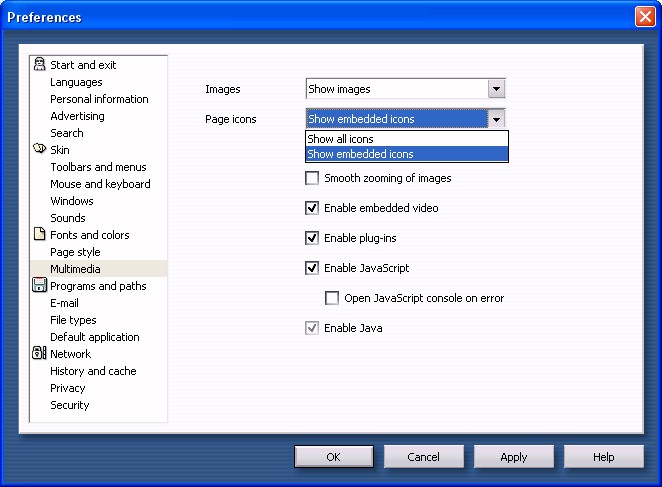Uncheck Enable plug-ins option
662x487 pixels.
point(312,239)
